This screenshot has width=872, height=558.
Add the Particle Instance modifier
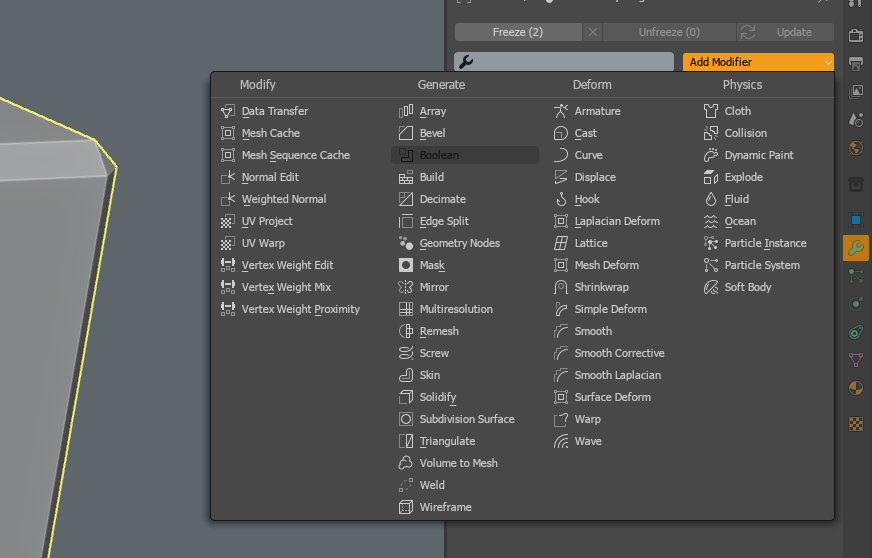[x=765, y=243]
